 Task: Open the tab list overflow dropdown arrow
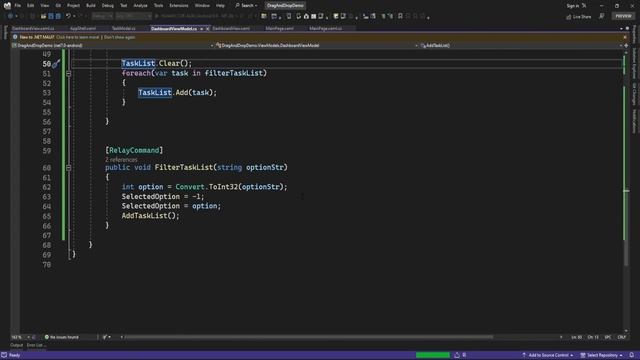pyautogui.click(x=621, y=29)
